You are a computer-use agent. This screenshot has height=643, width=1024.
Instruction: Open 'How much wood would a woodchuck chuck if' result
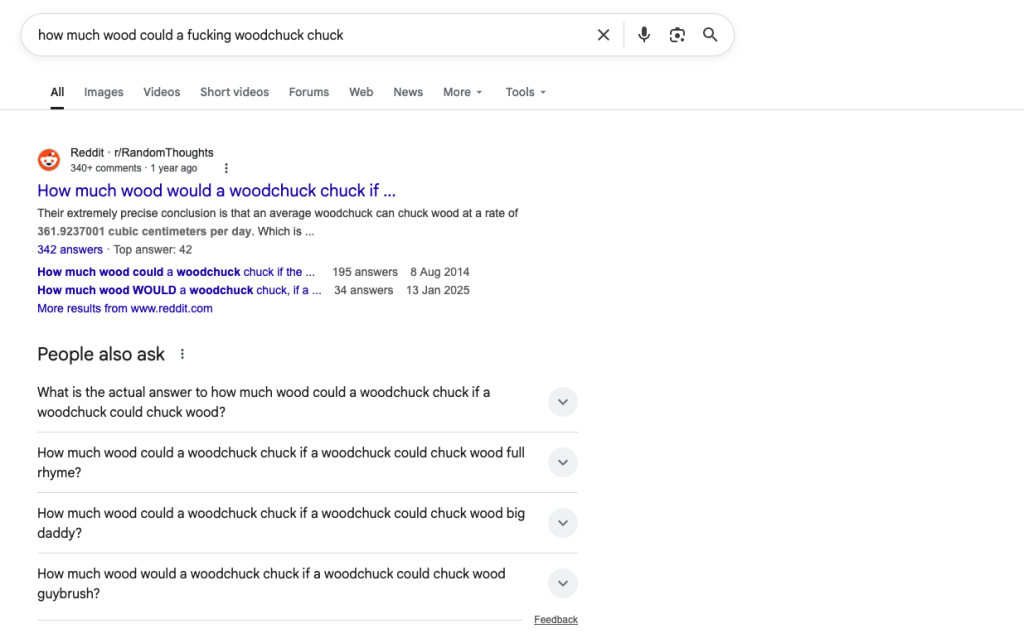pyautogui.click(x=216, y=191)
